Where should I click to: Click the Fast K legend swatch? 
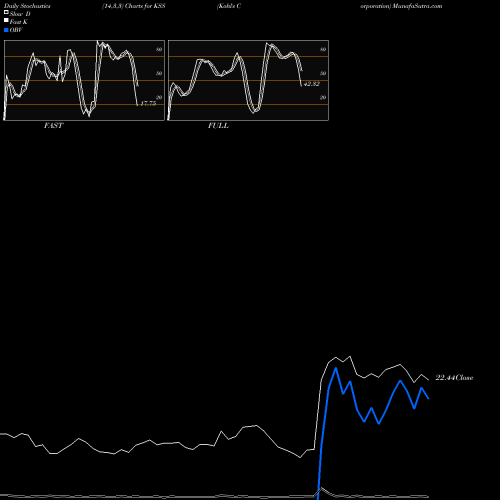tap(6, 20)
